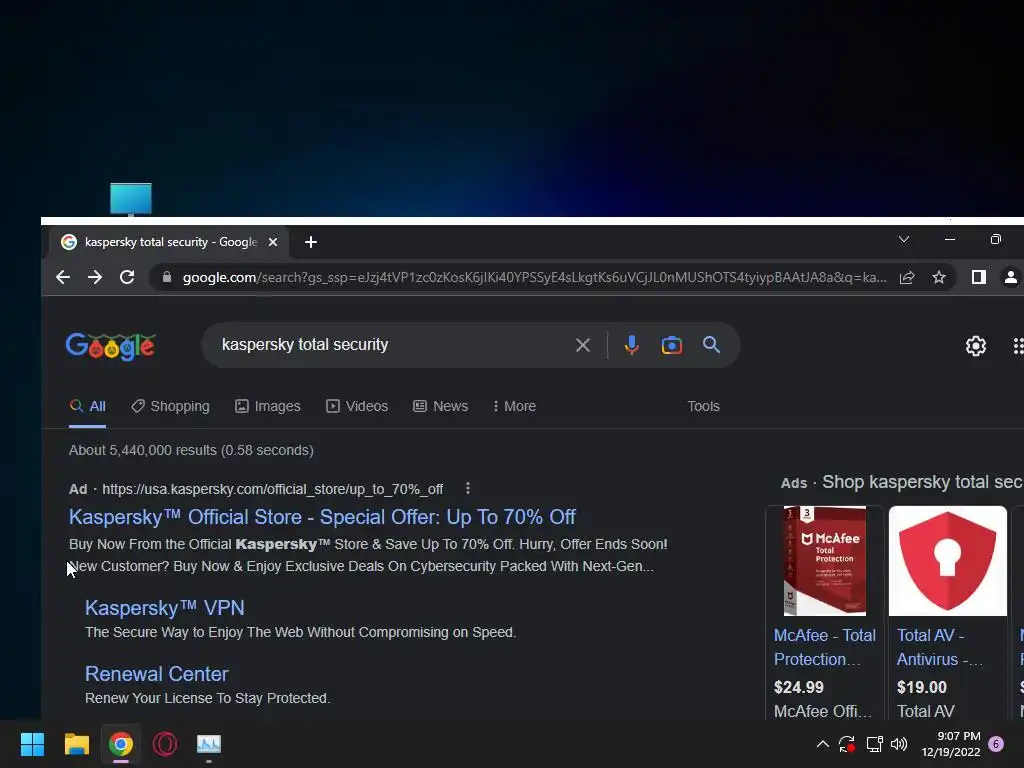Open File Explorer from the taskbar

76,744
